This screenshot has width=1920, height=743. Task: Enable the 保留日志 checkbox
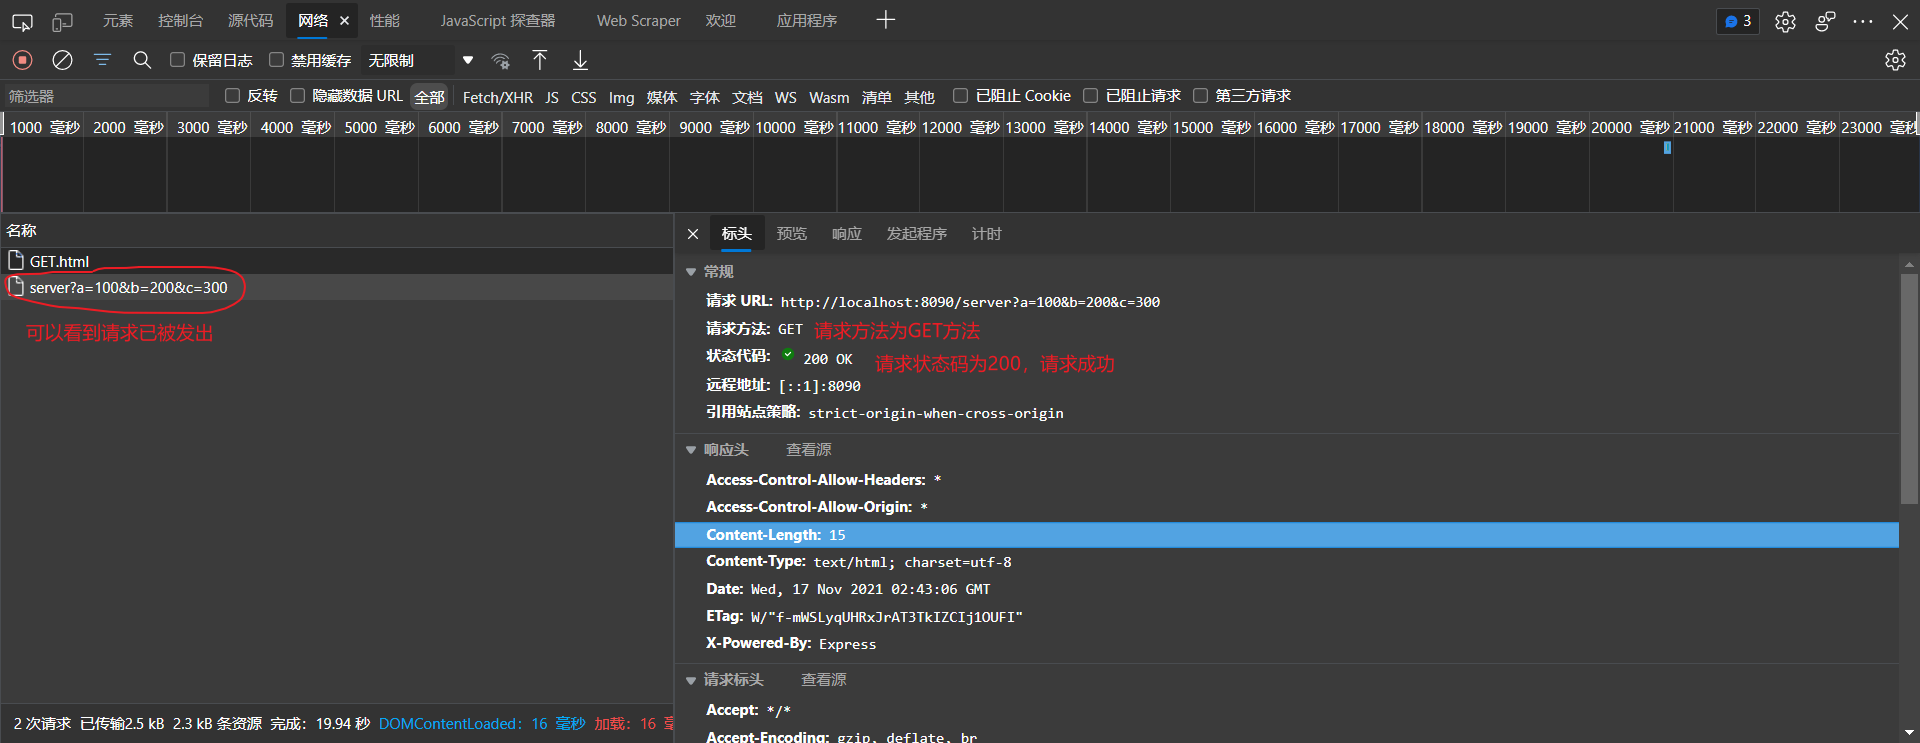pos(177,60)
